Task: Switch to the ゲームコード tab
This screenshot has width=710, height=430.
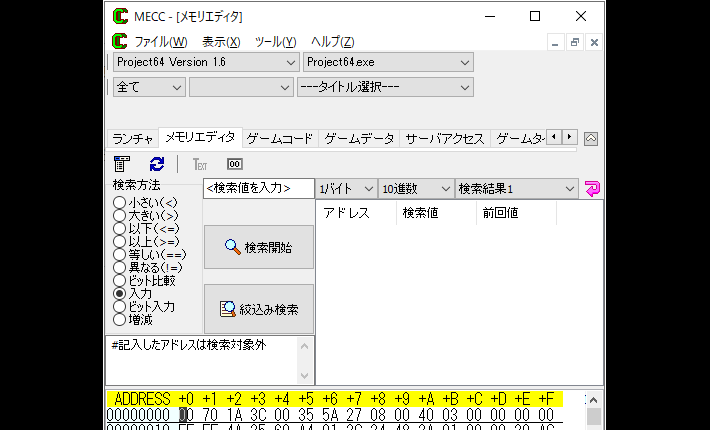Action: click(279, 139)
